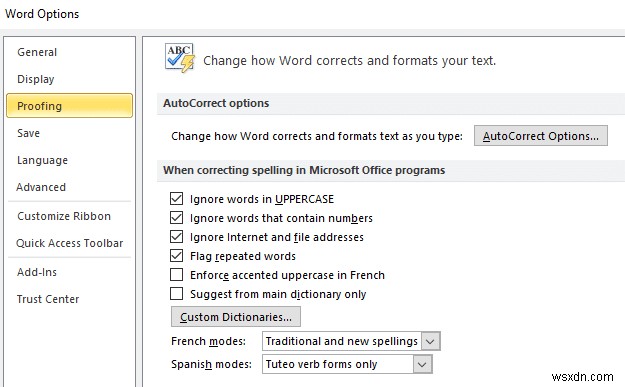Image resolution: width=625 pixels, height=387 pixels.
Task: Open the Save options category
Action: (28, 133)
